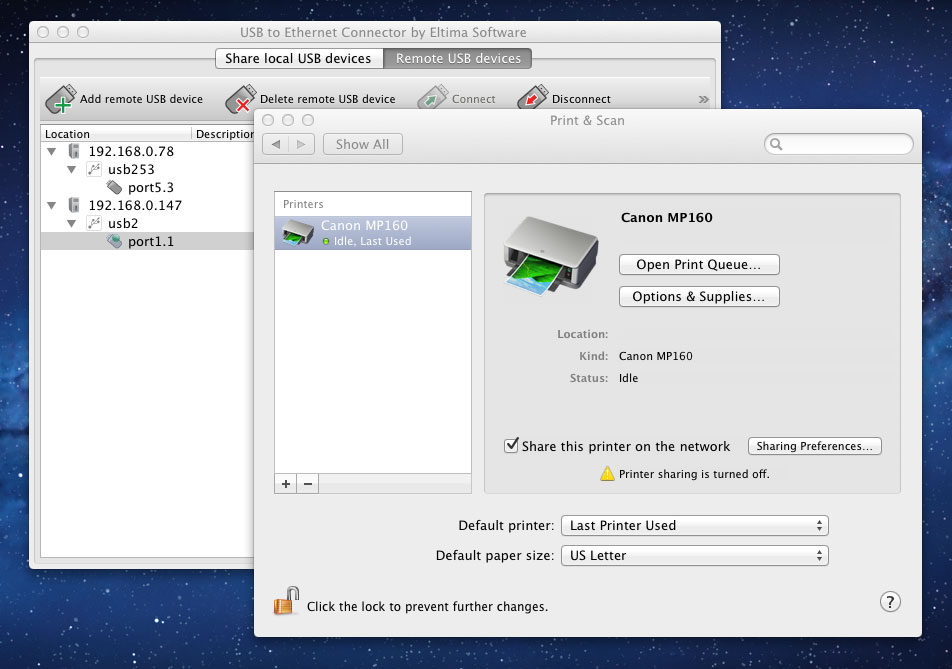The width and height of the screenshot is (952, 669).
Task: Zoom the USB to Ethernet Connector window
Action: (x=83, y=32)
